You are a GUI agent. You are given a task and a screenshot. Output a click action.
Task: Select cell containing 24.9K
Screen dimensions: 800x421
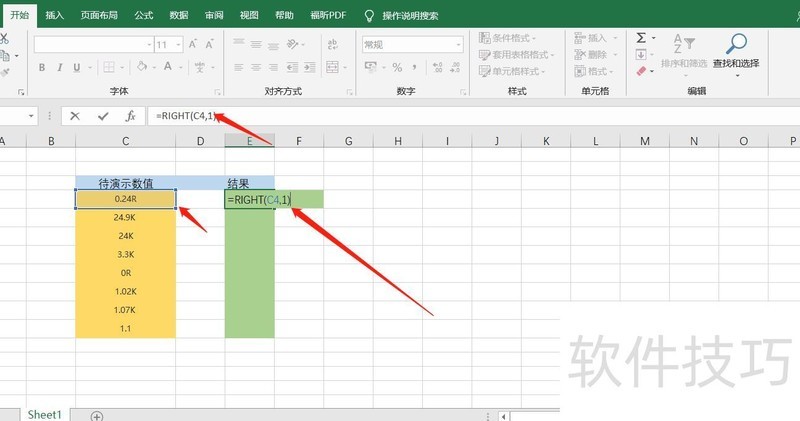126,217
